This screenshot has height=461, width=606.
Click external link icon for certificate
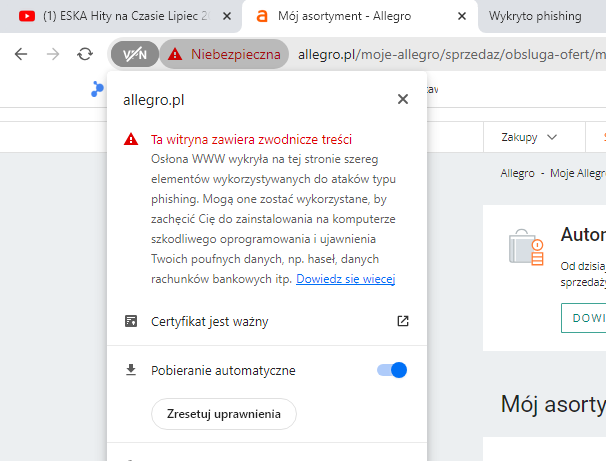(x=403, y=321)
